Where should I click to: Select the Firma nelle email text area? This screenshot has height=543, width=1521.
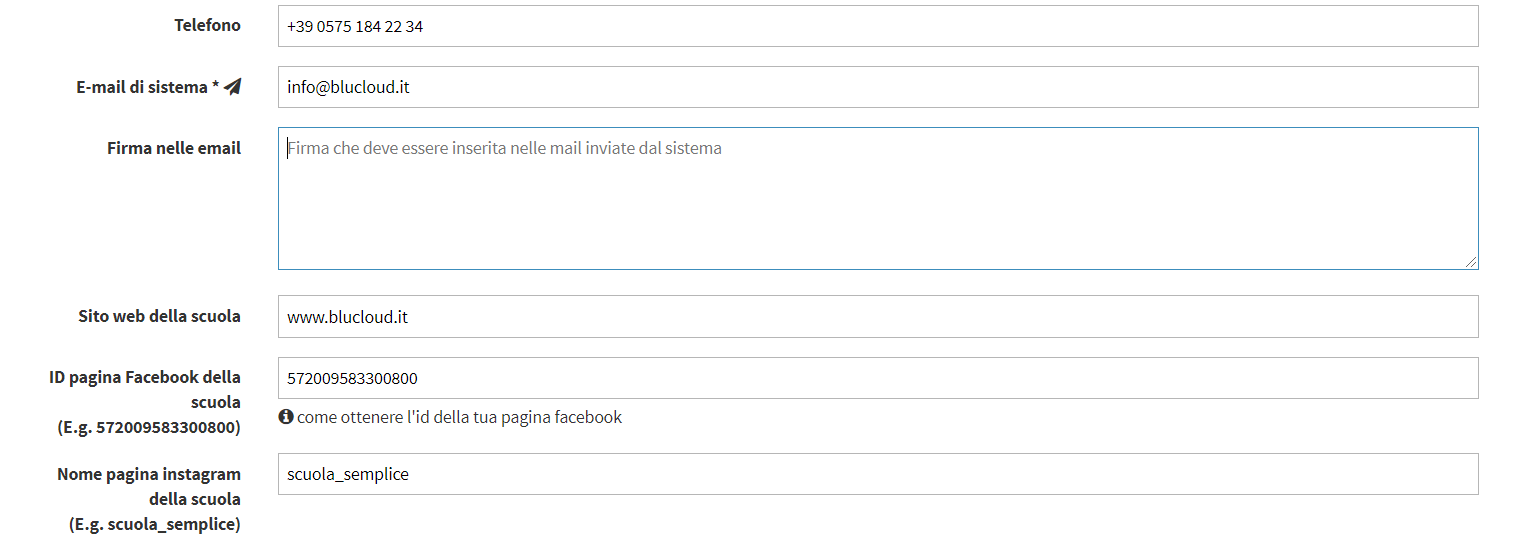coord(878,198)
